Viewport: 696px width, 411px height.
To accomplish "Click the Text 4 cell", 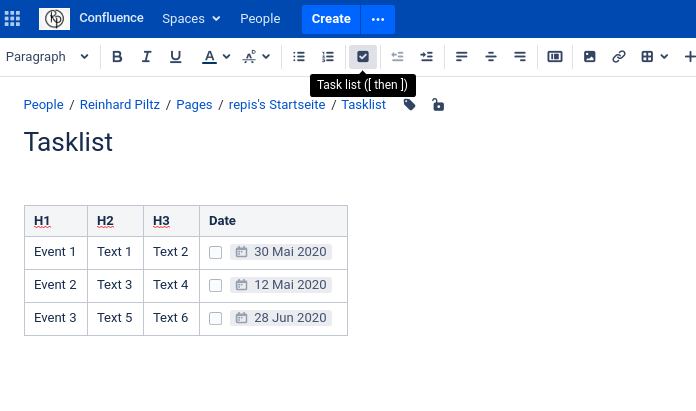I will (x=171, y=286).
